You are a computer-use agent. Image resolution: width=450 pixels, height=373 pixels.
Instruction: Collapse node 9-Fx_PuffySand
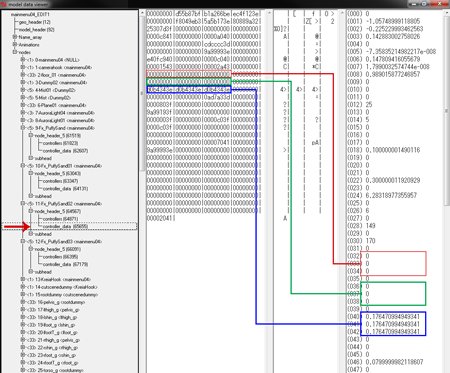23,128
